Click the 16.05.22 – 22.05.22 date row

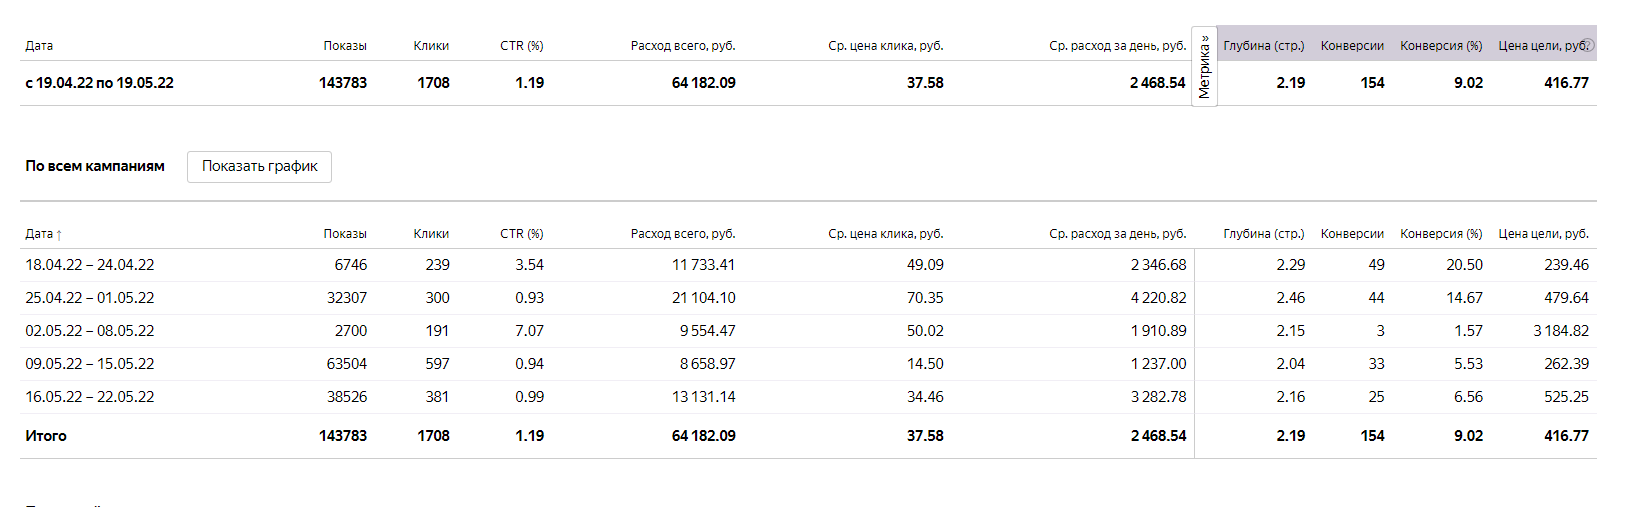pyautogui.click(x=90, y=397)
